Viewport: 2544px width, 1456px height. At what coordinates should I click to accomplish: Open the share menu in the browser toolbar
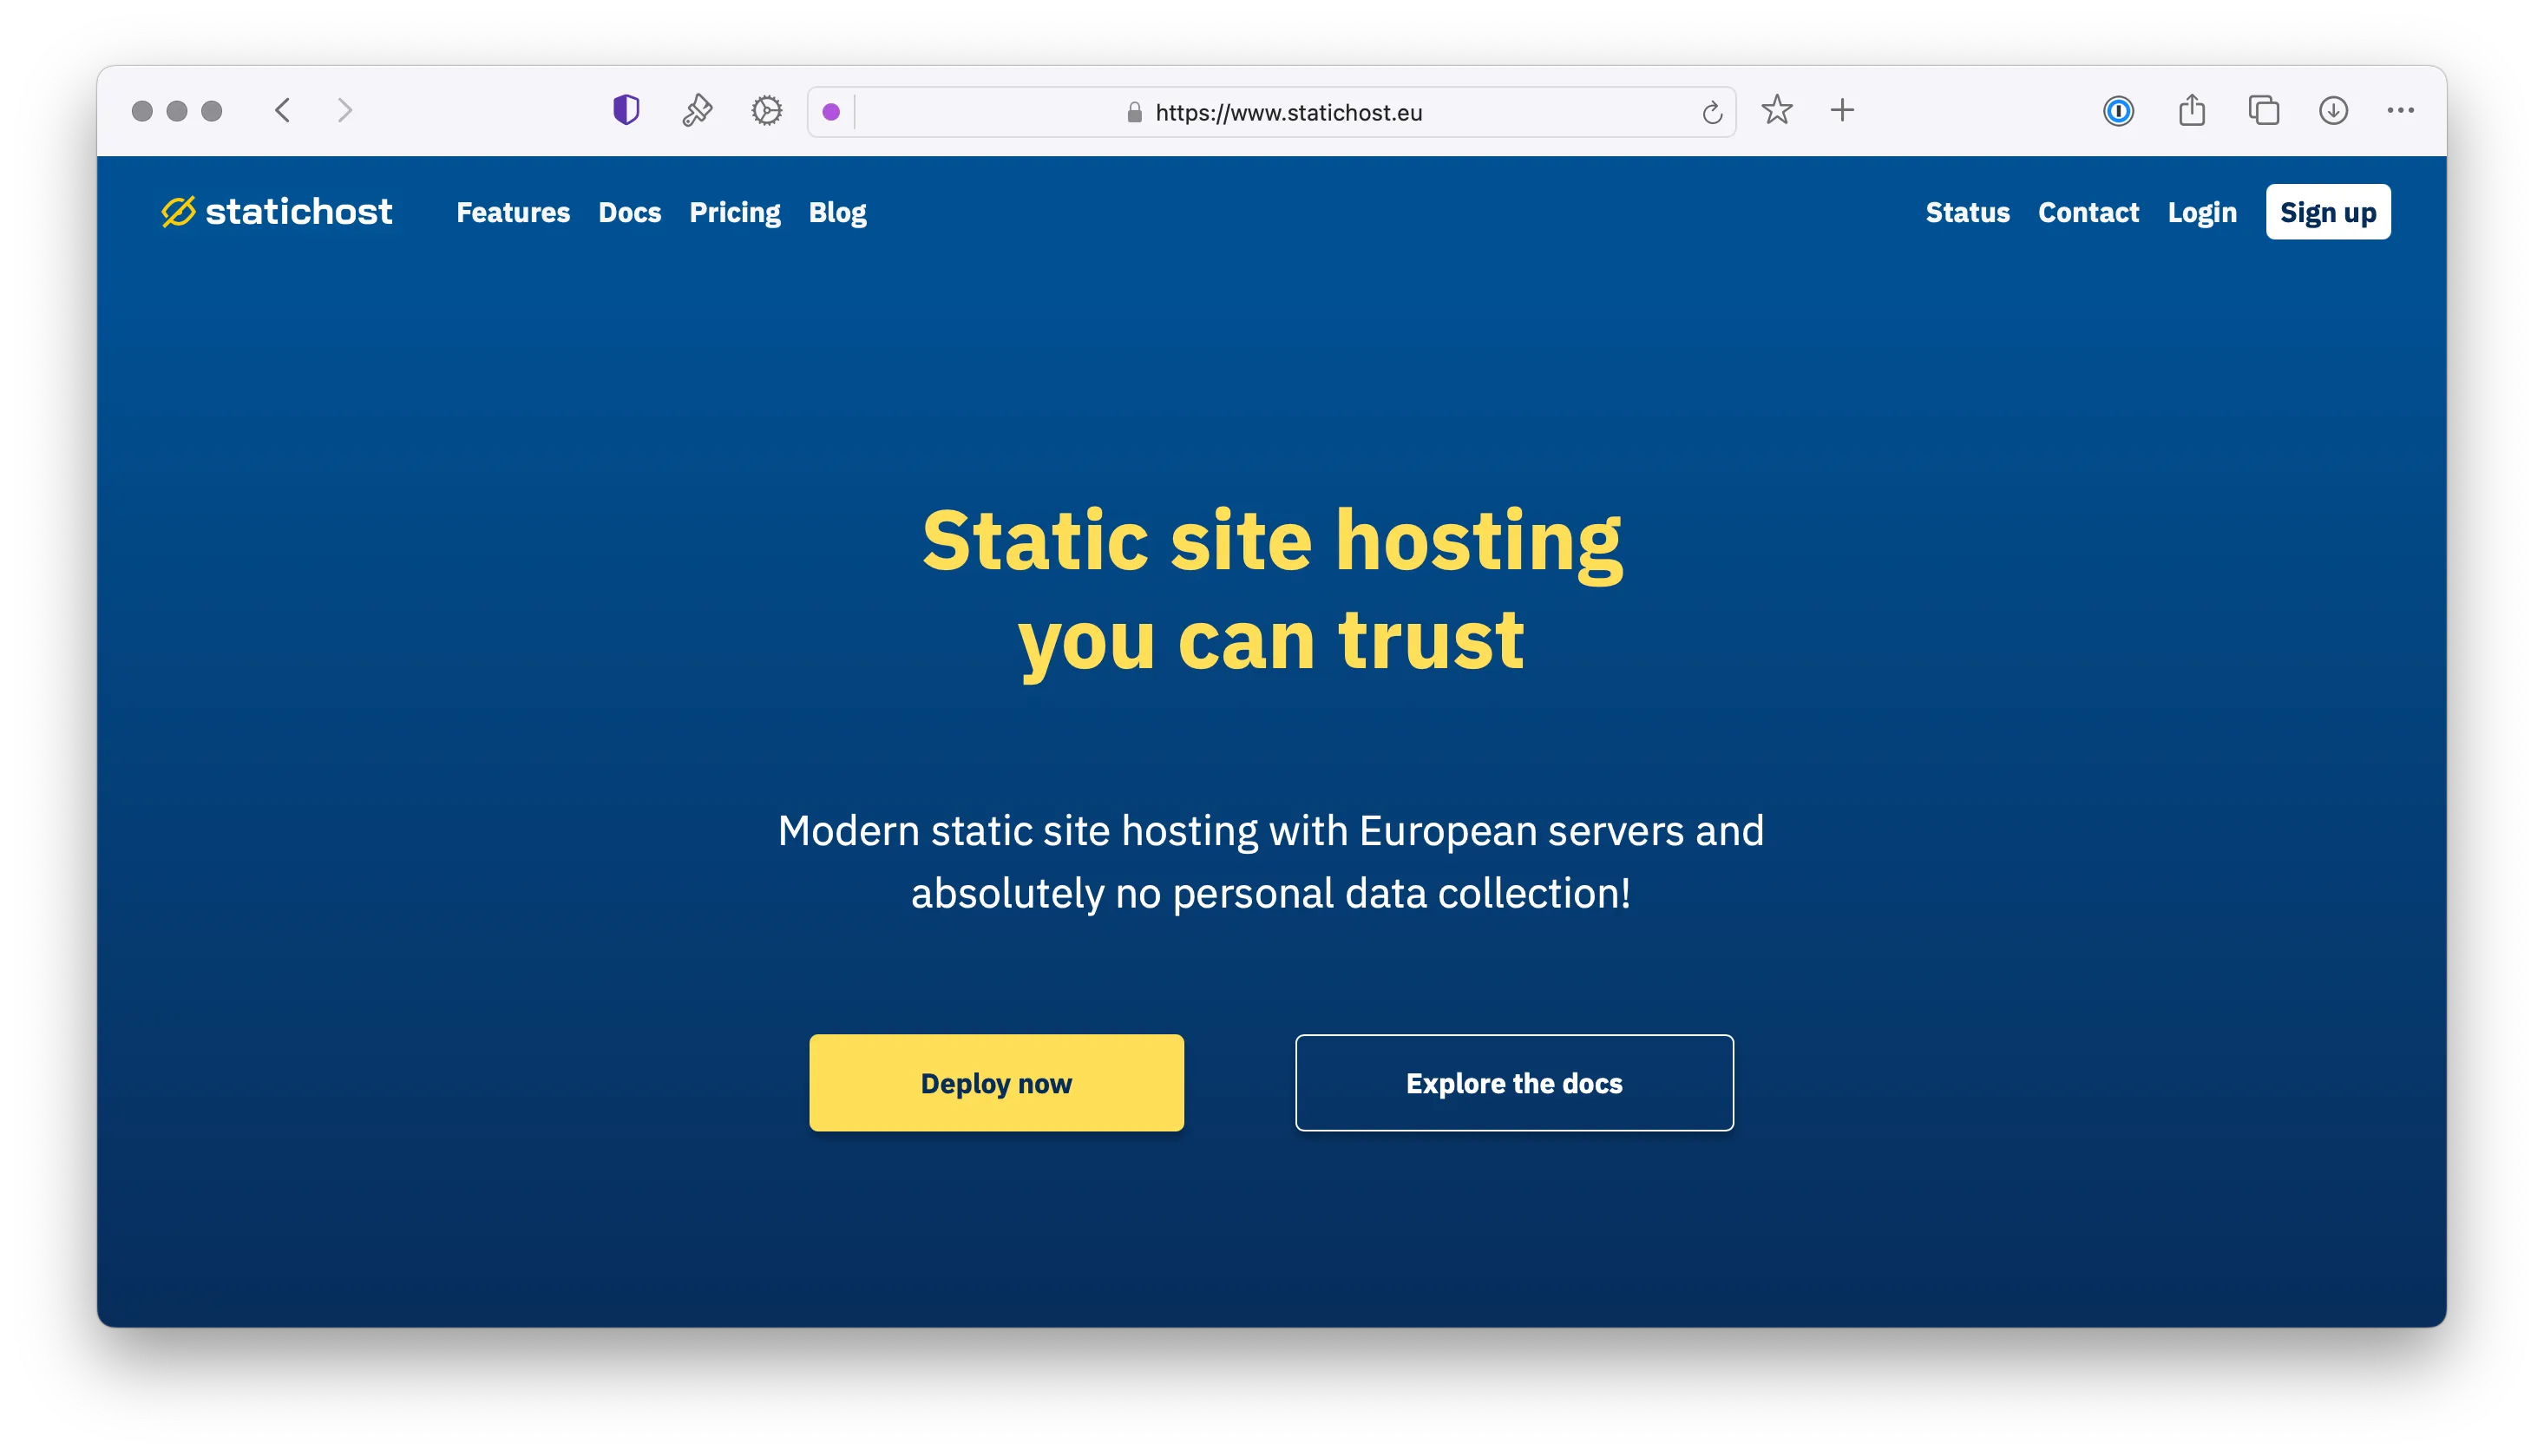tap(2192, 110)
